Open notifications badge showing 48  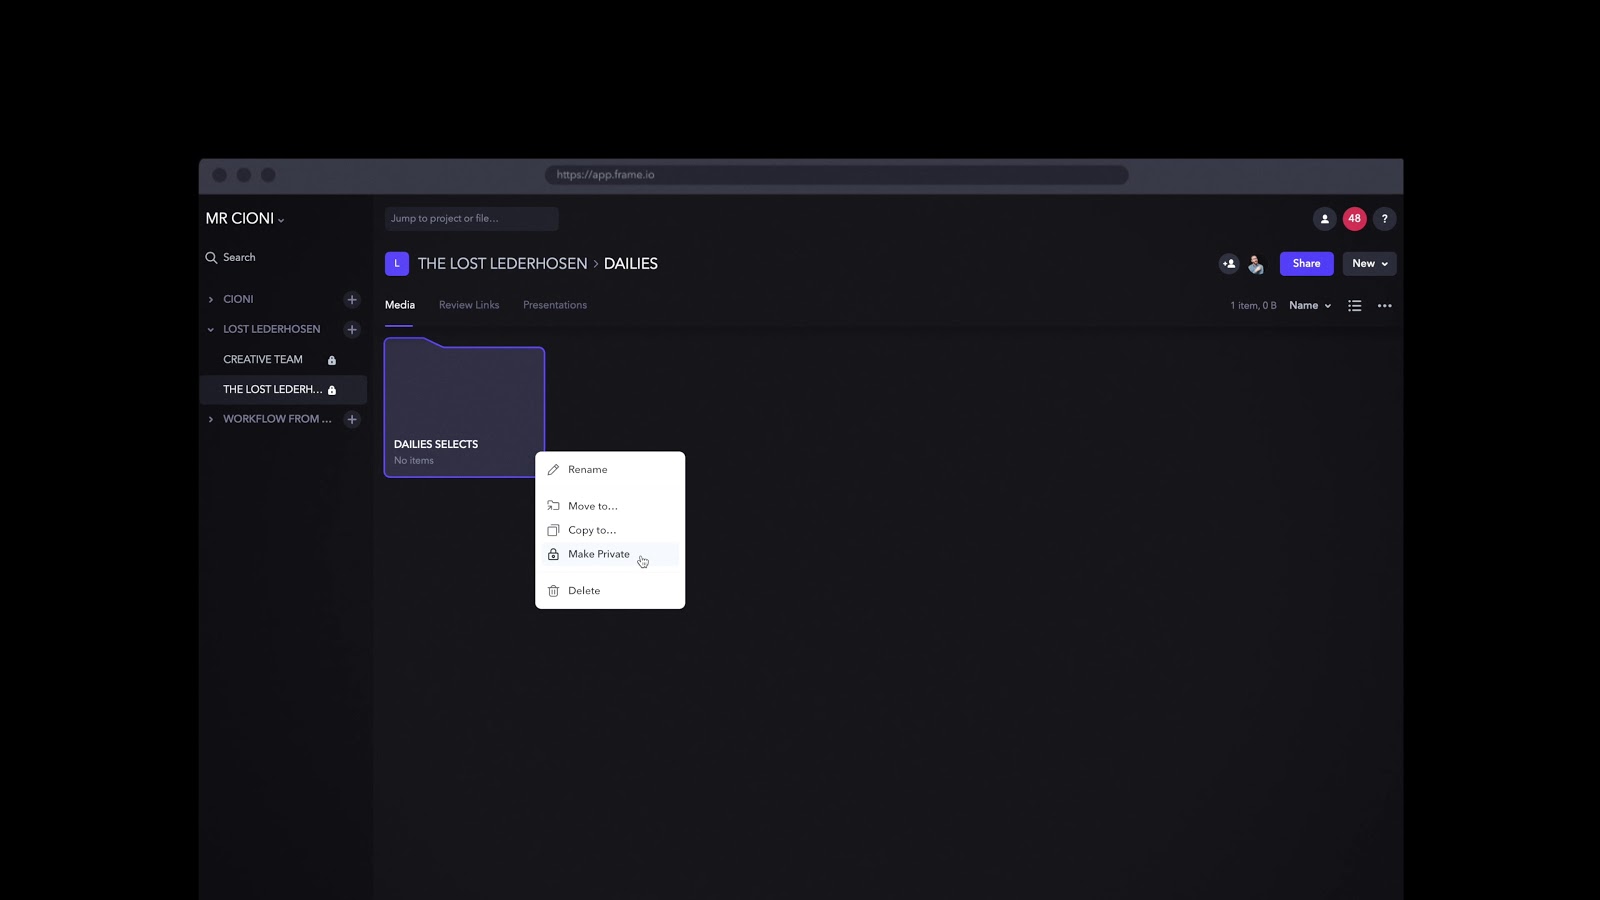coord(1354,219)
